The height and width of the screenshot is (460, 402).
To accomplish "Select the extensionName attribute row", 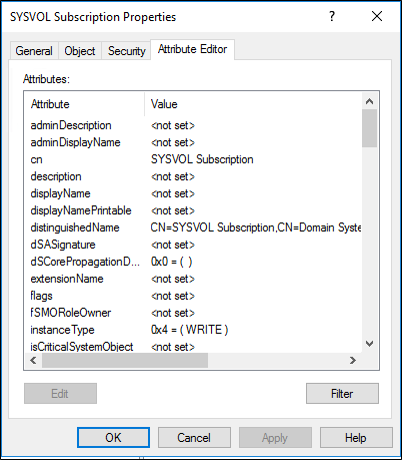I will click(x=194, y=279).
